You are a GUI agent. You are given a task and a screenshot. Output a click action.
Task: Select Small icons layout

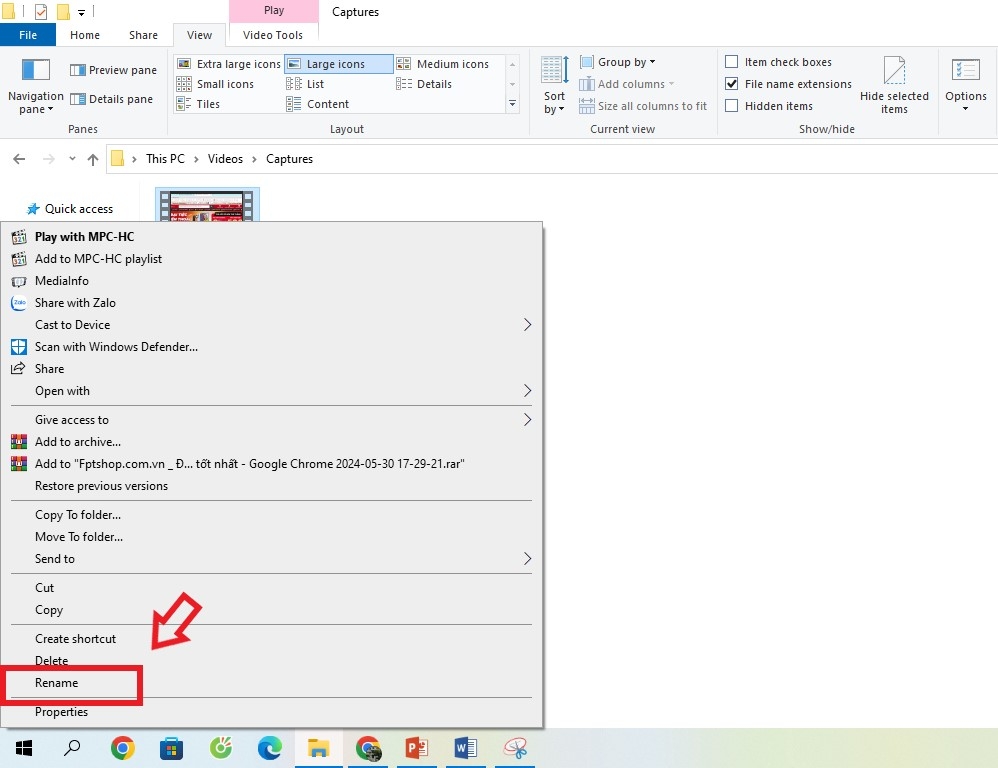(215, 84)
